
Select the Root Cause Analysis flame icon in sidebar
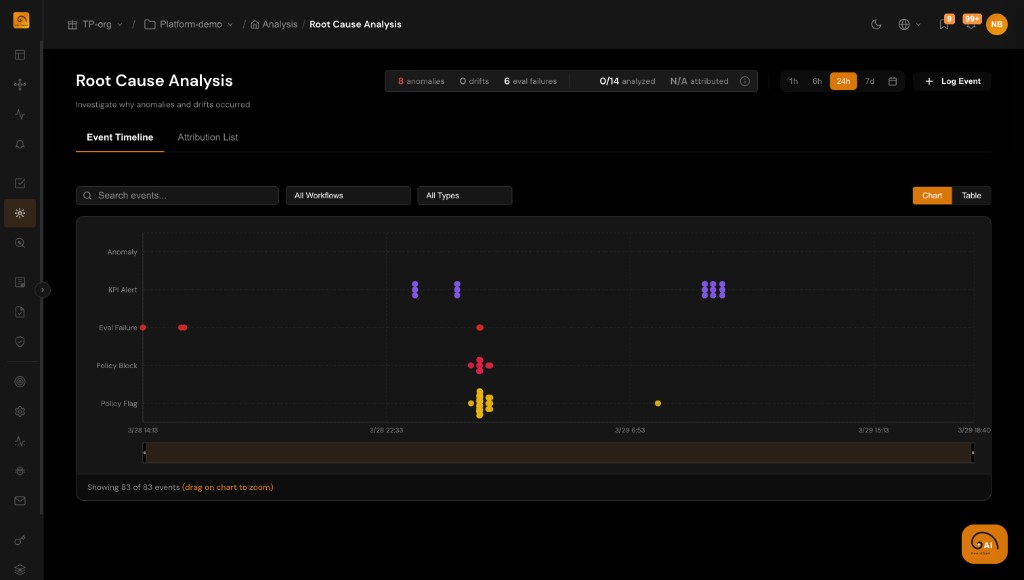pyautogui.click(x=20, y=213)
